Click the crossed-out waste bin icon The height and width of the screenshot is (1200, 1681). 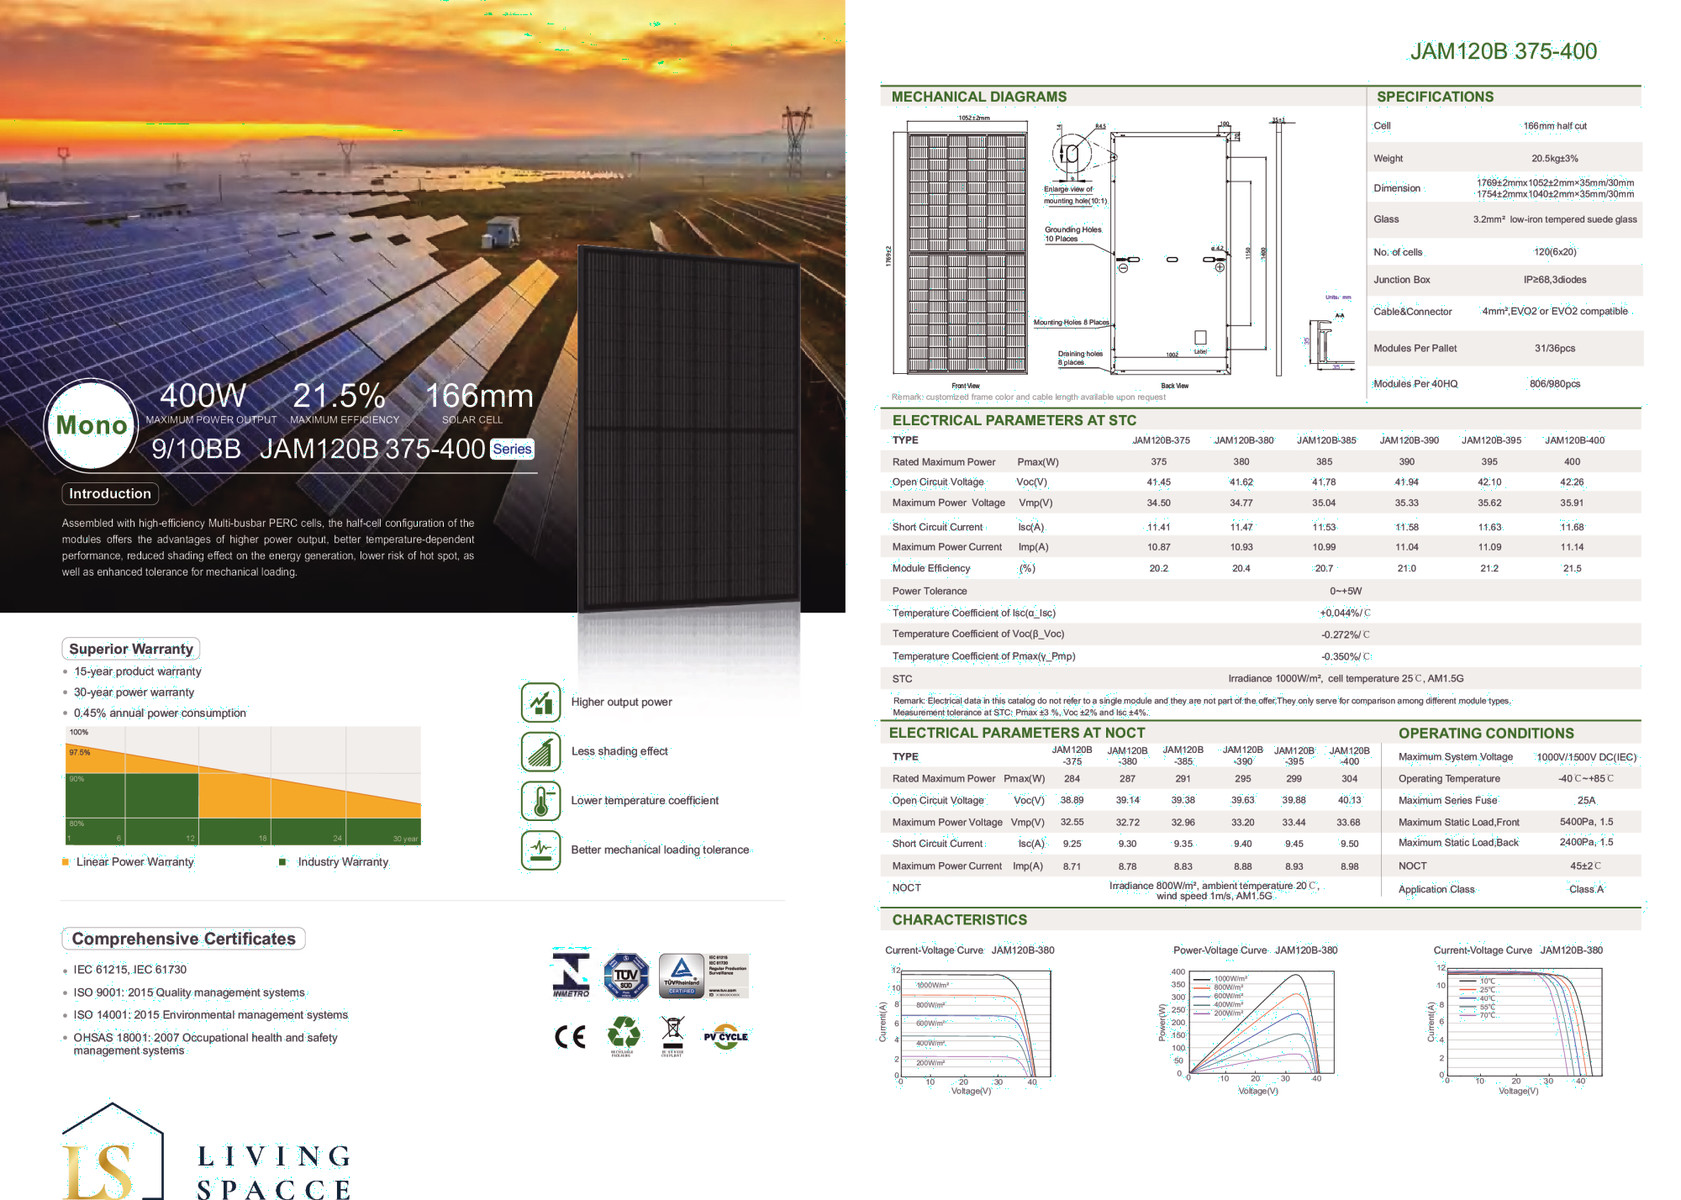coord(673,1033)
